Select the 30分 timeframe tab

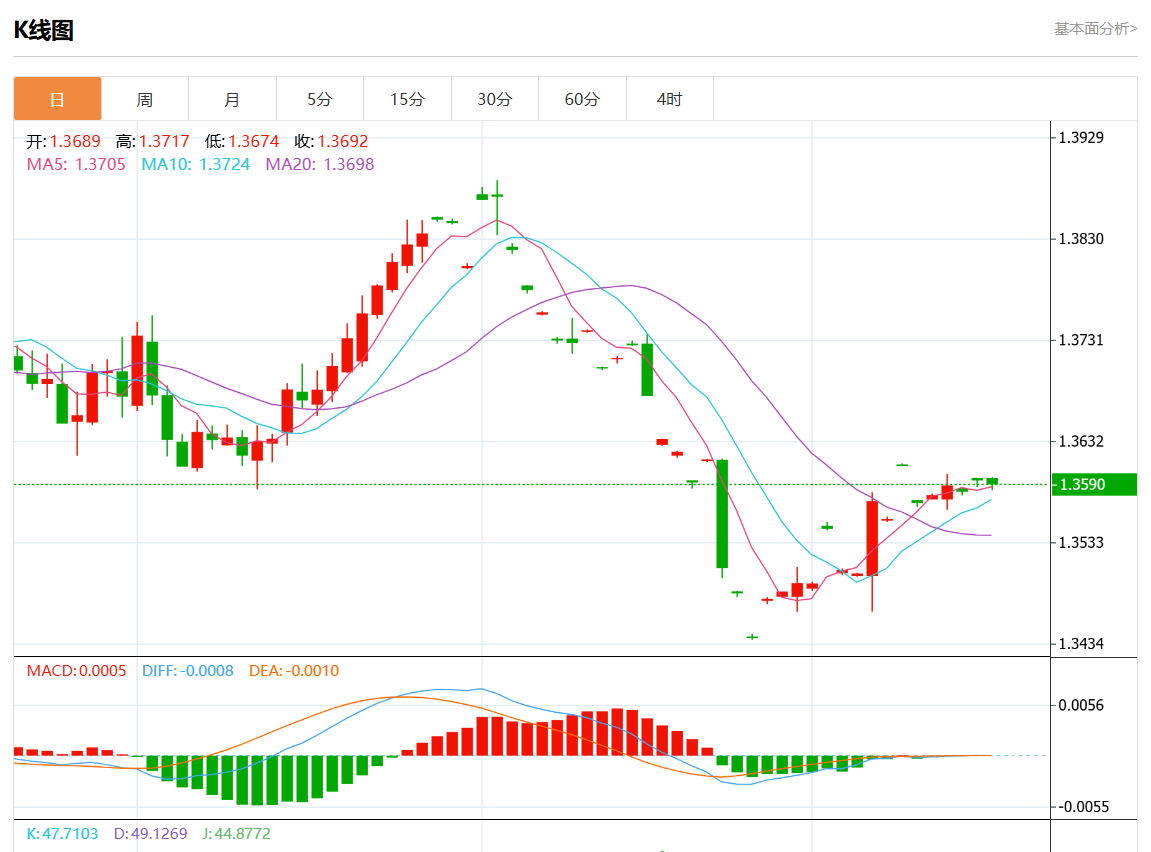494,99
